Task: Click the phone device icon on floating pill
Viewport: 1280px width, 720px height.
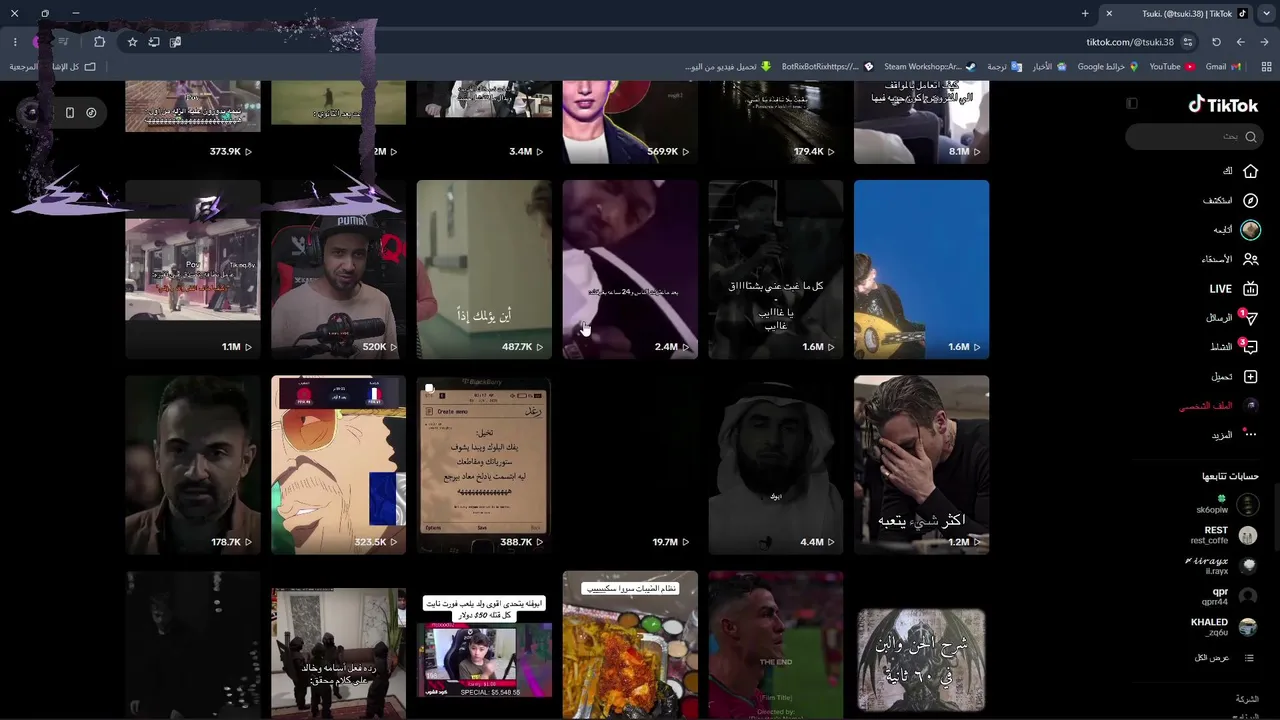Action: [70, 113]
